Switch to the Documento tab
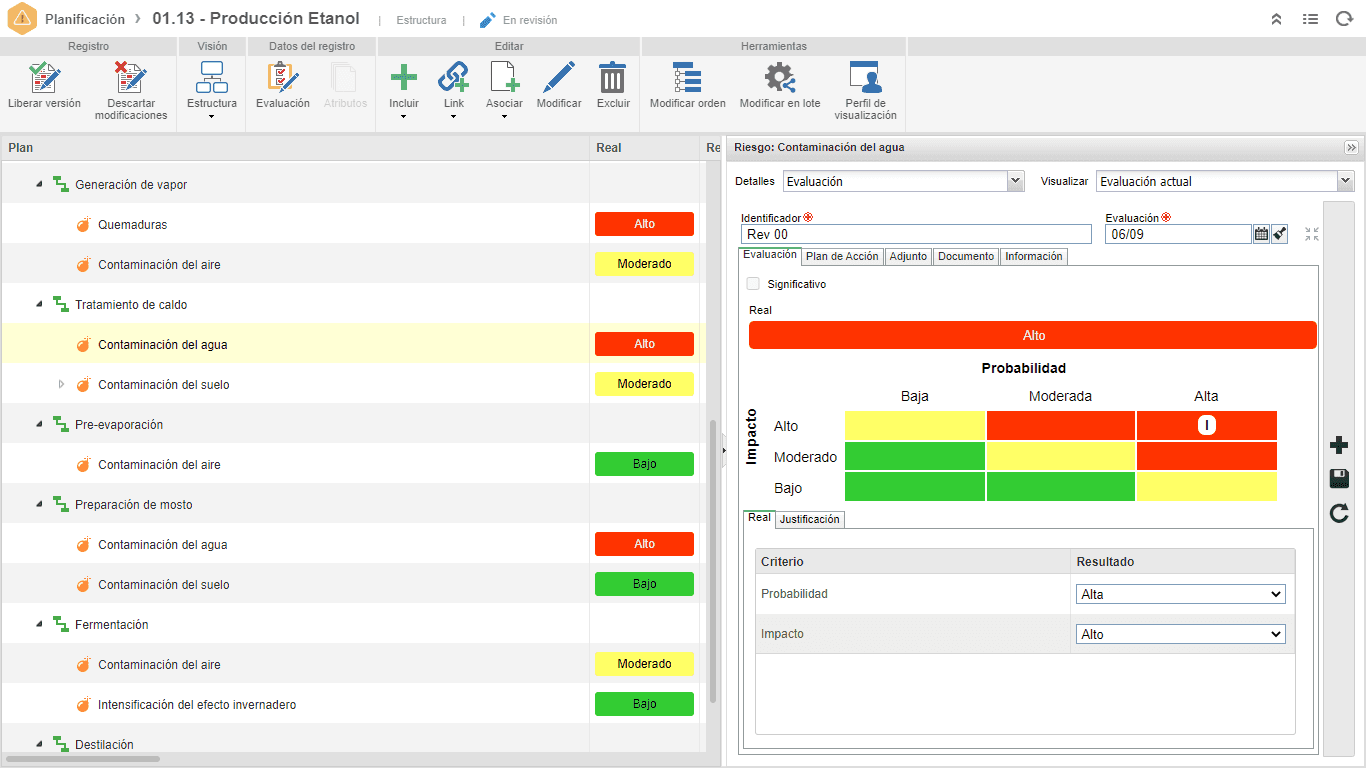This screenshot has height=768, width=1366. point(966,256)
